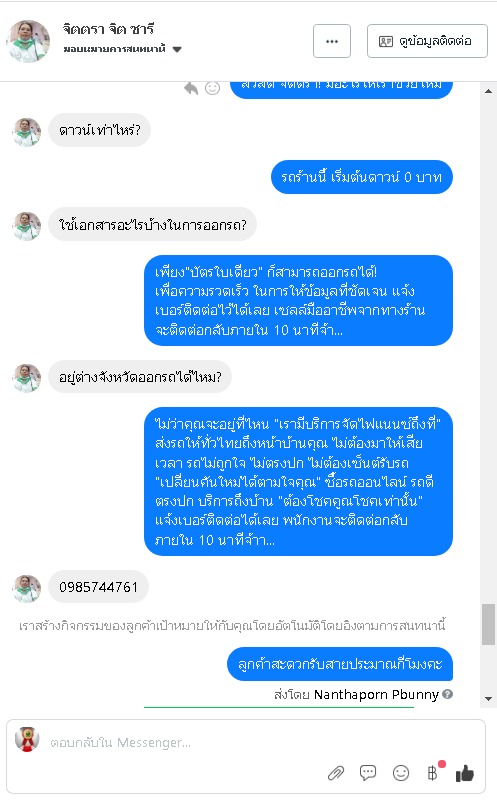The width and height of the screenshot is (497, 801).
Task: Click scrollbar up arrow in chat
Action: (x=488, y=91)
